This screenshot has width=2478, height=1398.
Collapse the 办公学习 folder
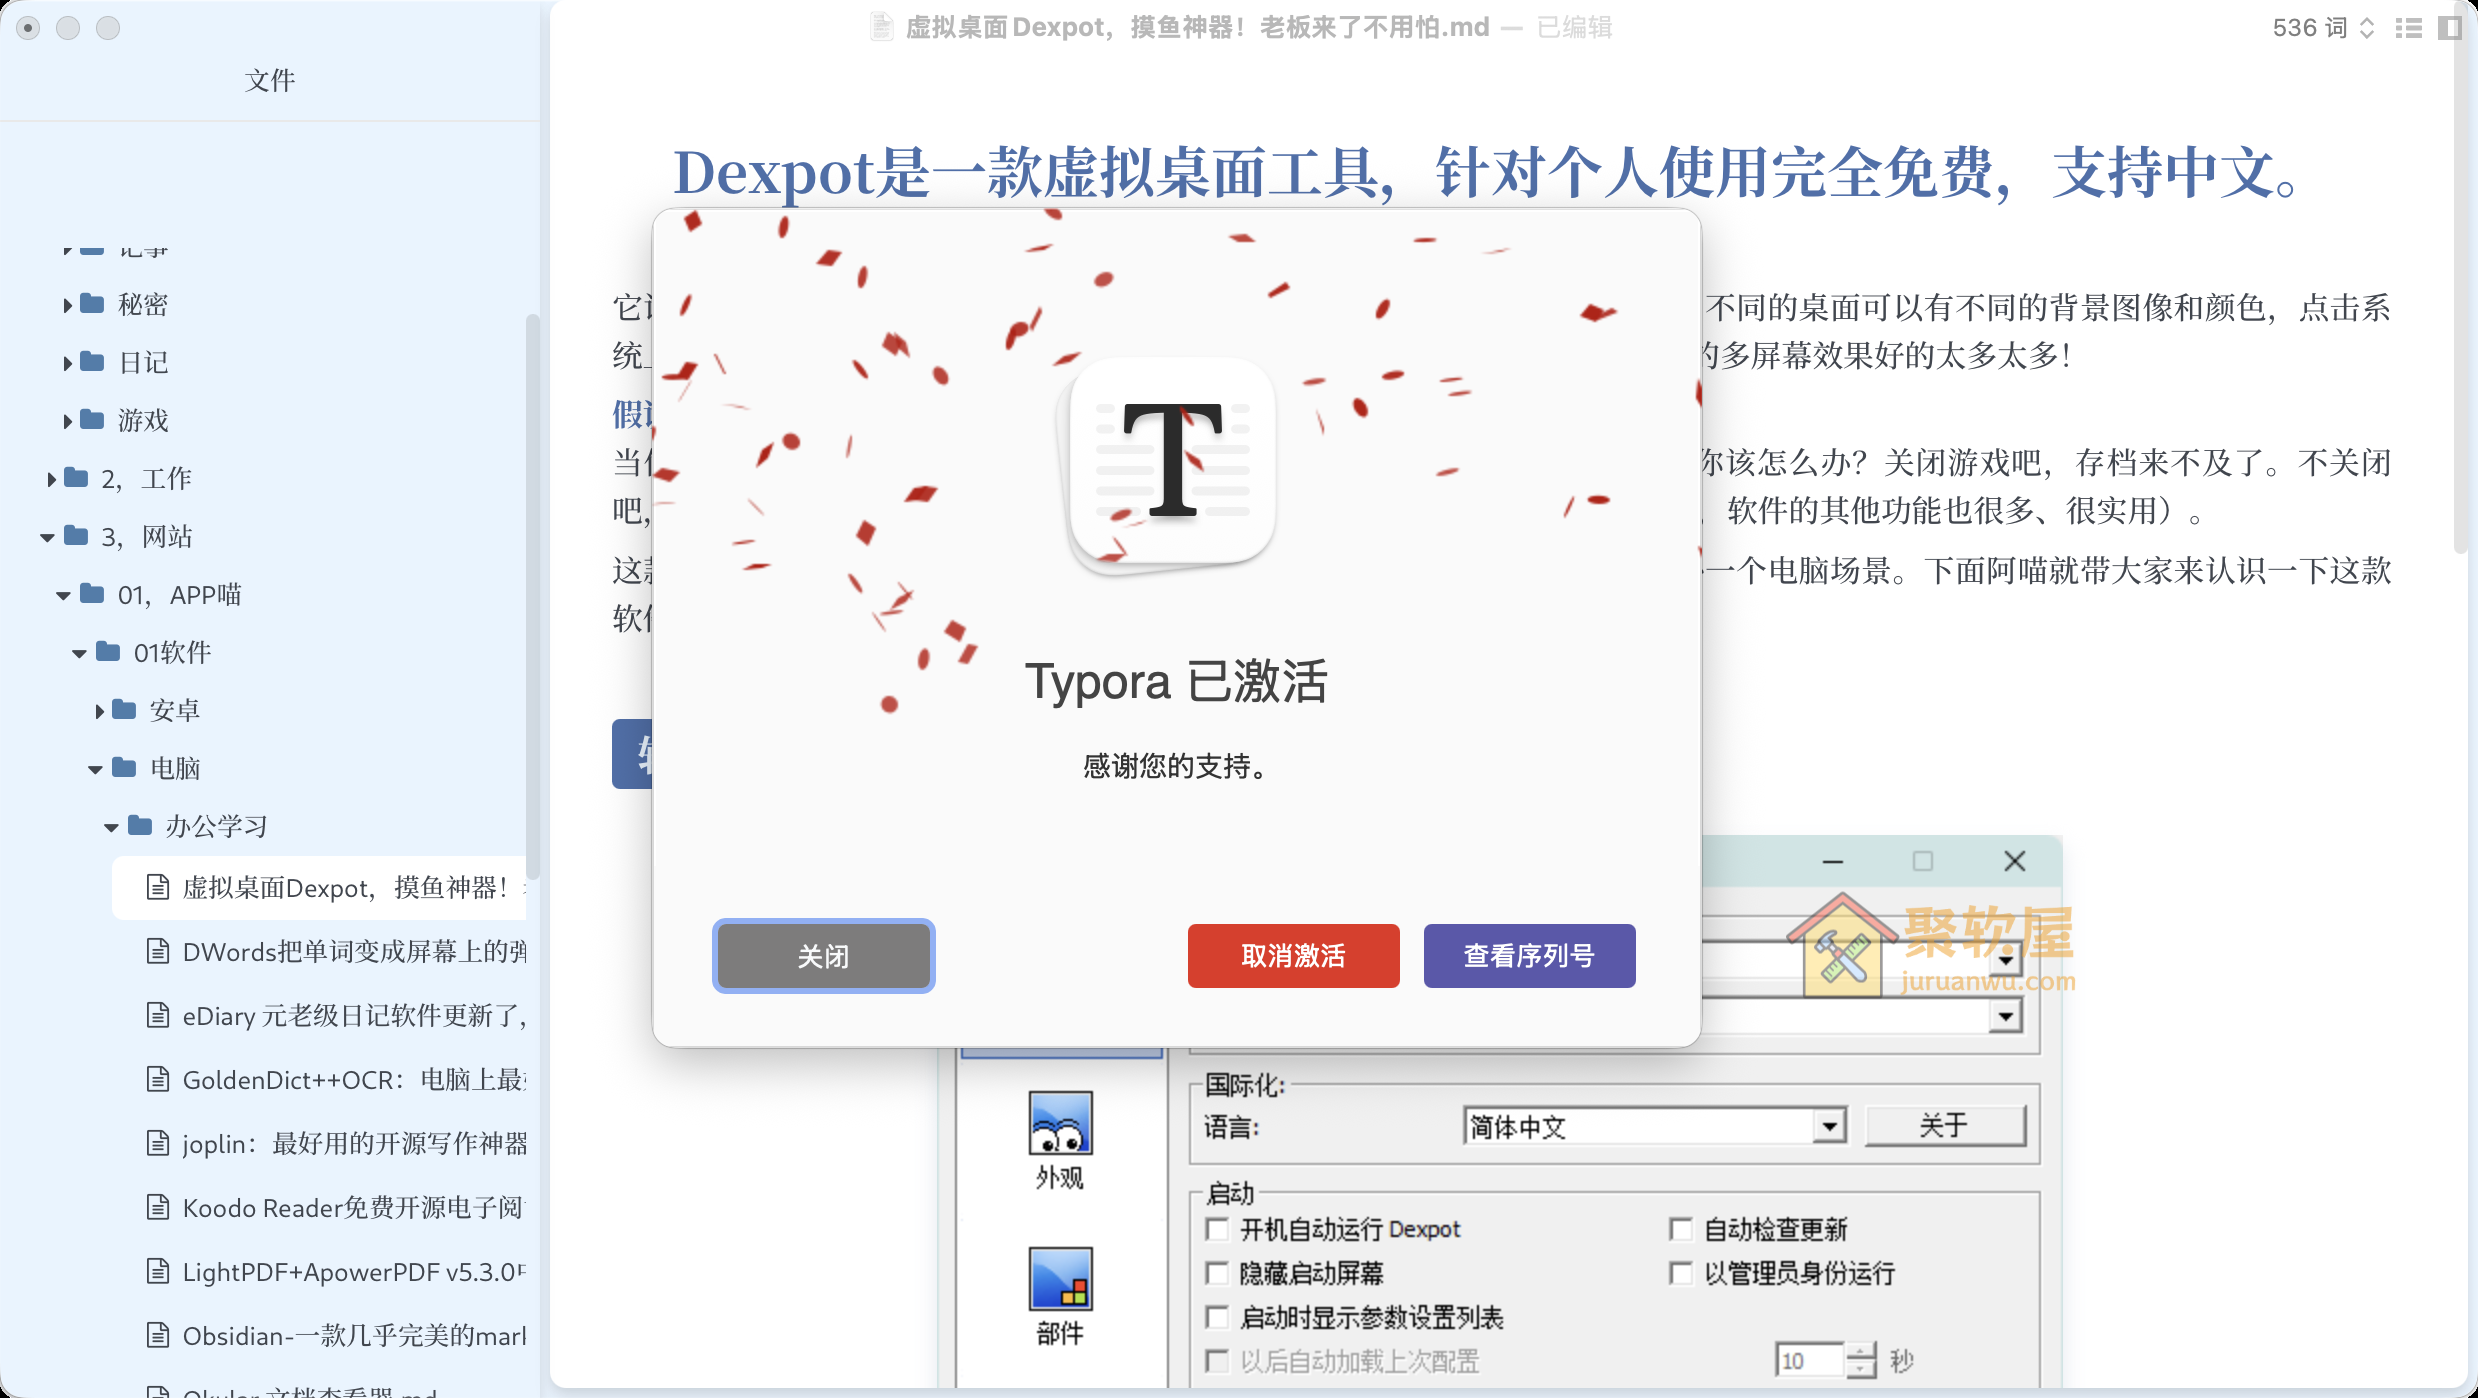[111, 825]
